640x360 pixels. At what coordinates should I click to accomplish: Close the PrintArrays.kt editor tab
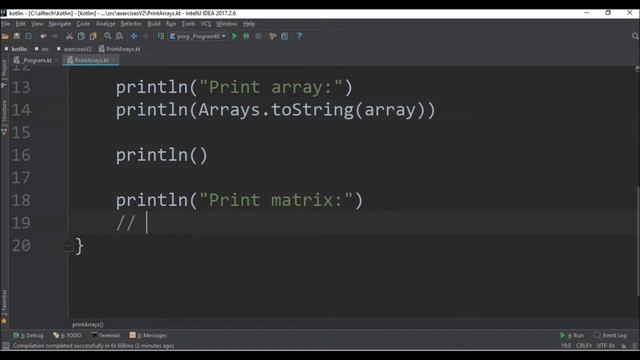(114, 60)
